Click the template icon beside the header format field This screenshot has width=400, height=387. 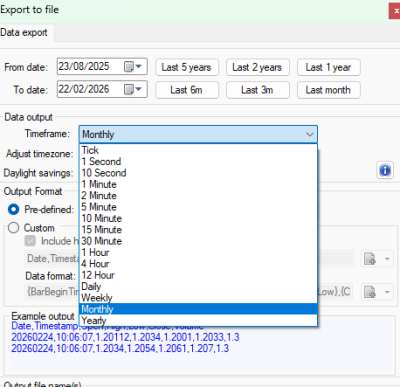click(370, 259)
